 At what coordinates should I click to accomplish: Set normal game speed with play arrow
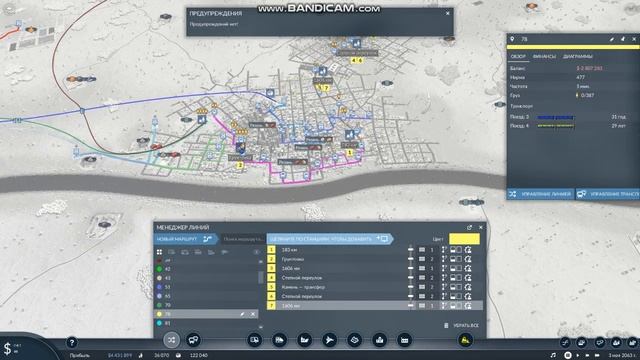578,355
